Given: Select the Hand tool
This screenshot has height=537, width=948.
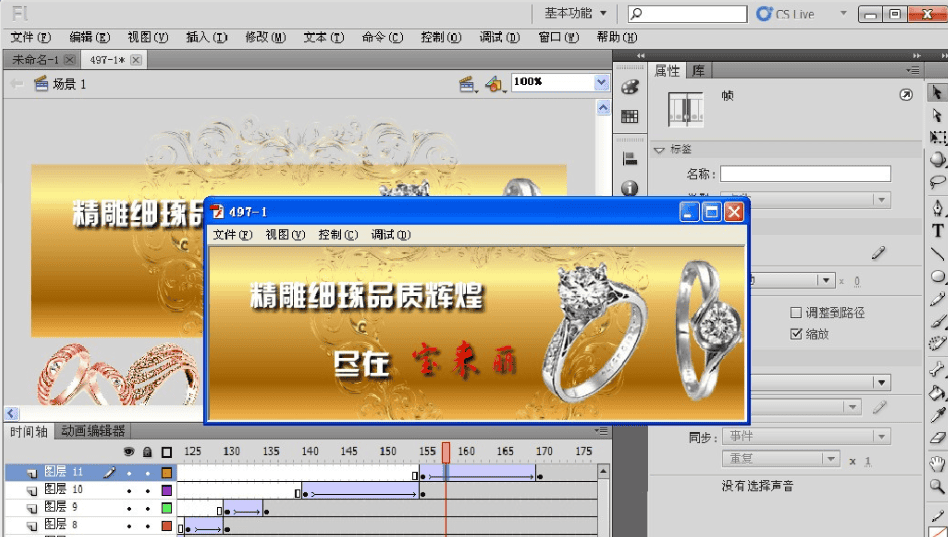Looking at the screenshot, I should pos(938,463).
